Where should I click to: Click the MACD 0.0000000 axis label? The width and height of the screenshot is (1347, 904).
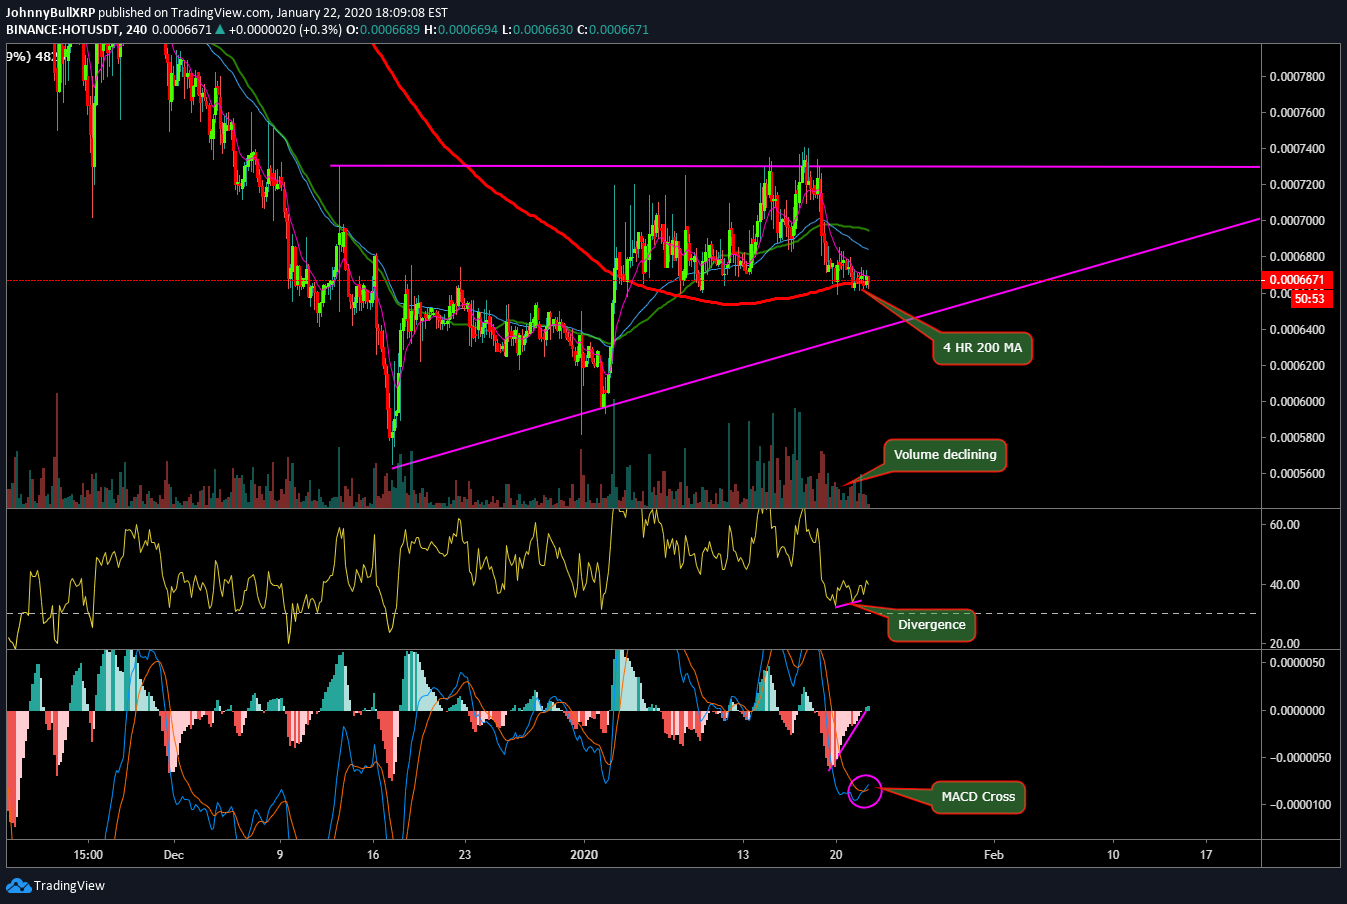point(1297,711)
